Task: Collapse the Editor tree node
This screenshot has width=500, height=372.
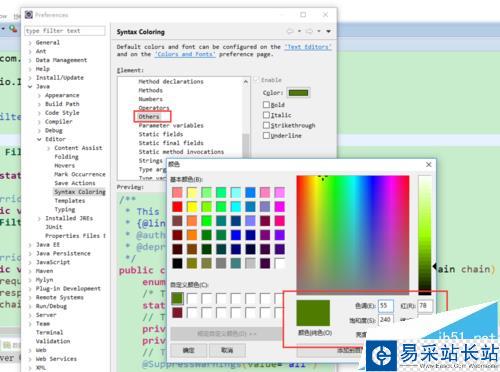Action: (x=39, y=139)
